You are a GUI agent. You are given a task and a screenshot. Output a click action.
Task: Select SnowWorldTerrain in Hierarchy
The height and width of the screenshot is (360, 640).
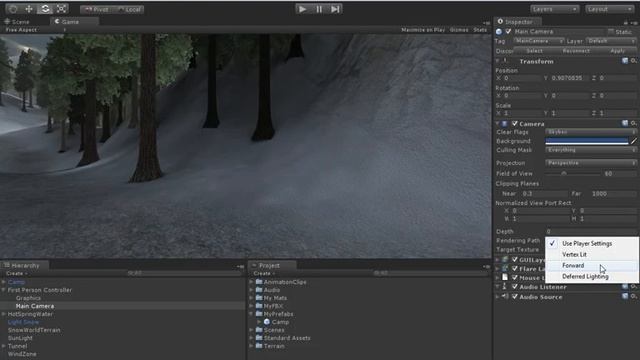[x=34, y=330]
